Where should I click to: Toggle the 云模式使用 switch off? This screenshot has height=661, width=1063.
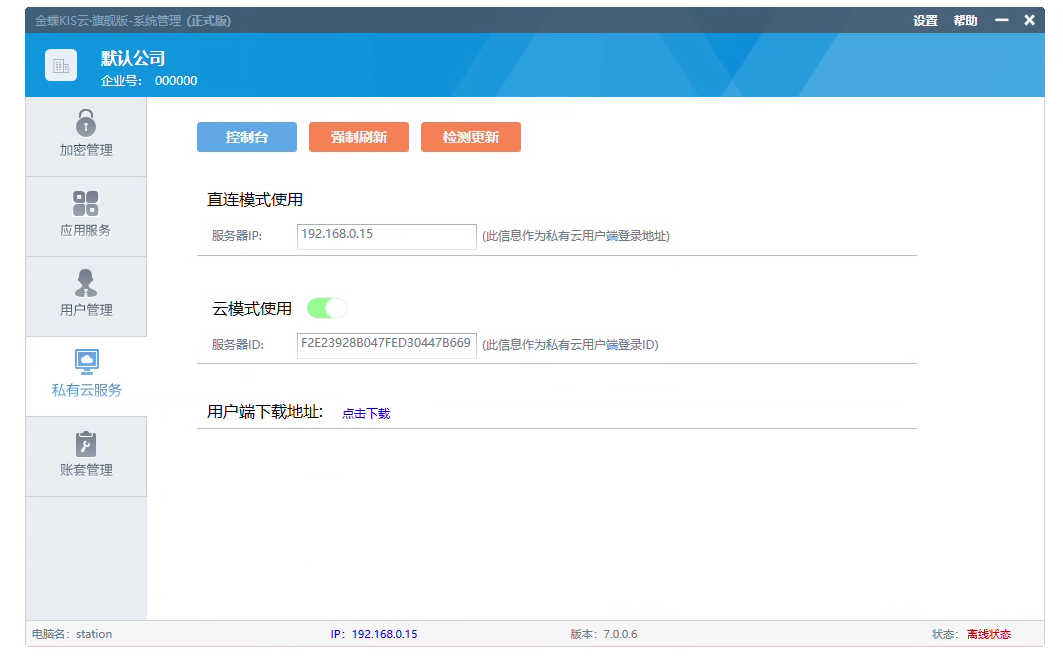coord(327,308)
